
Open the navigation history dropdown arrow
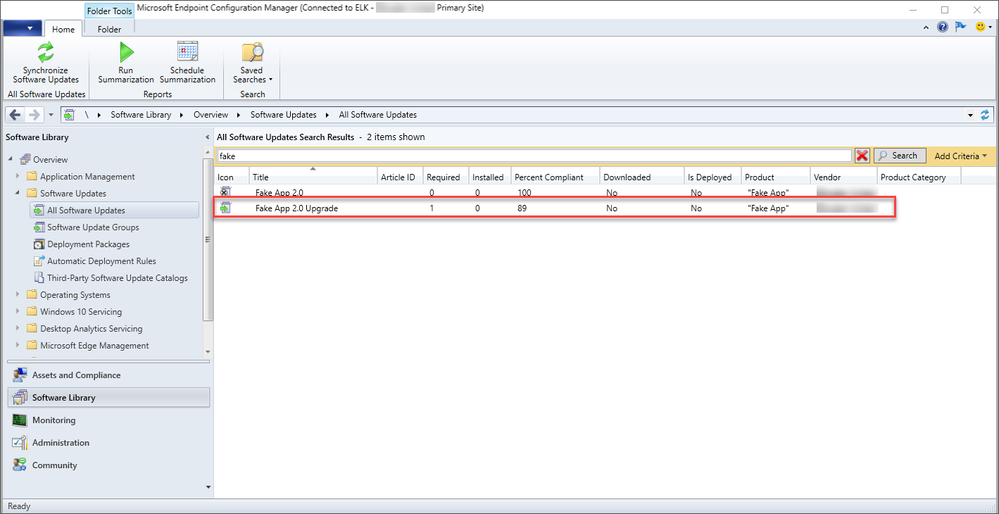[52, 116]
